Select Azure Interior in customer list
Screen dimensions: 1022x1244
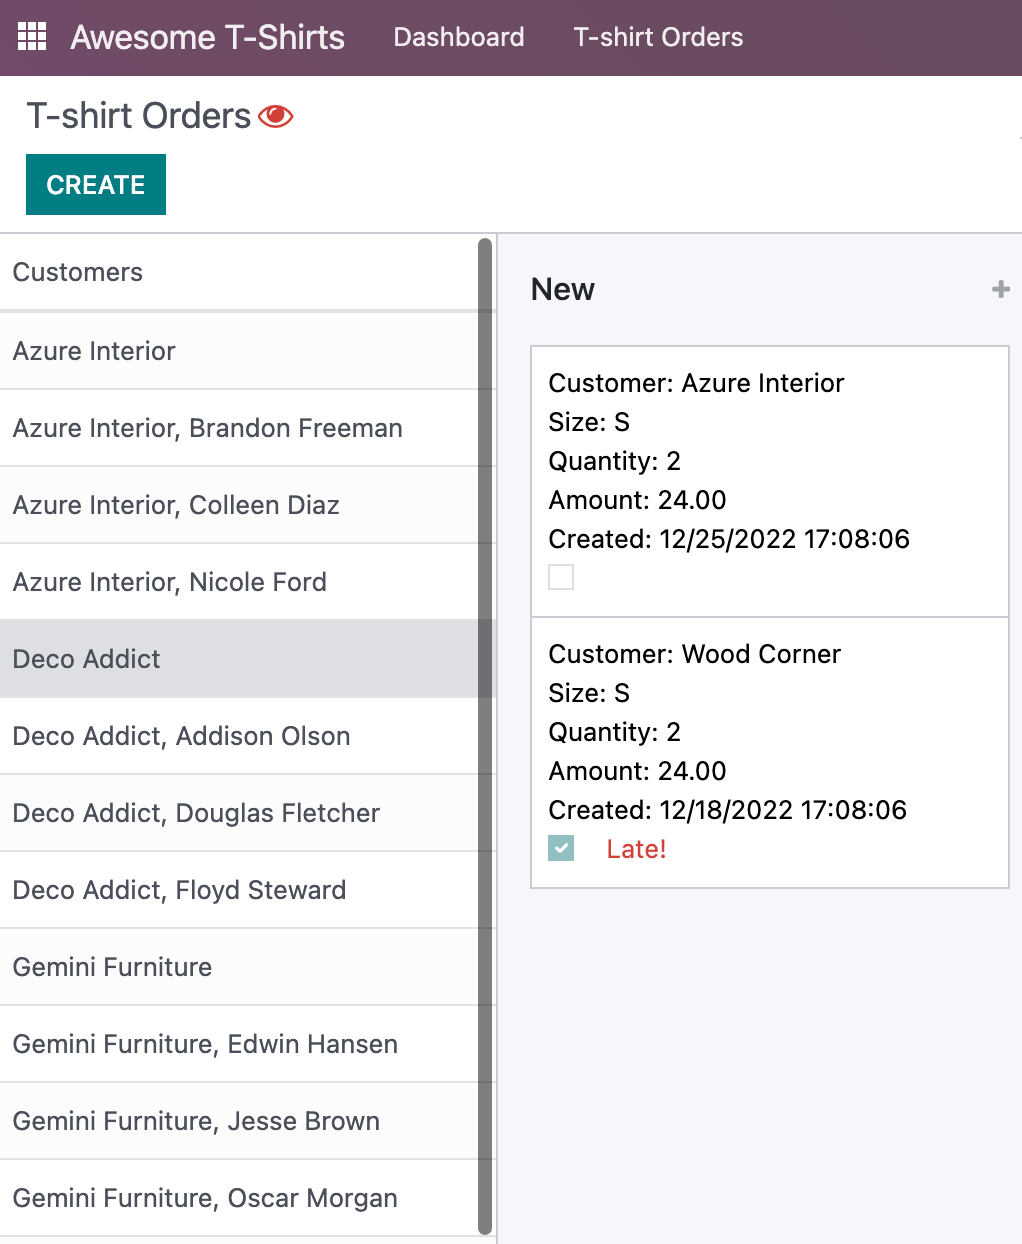click(94, 351)
